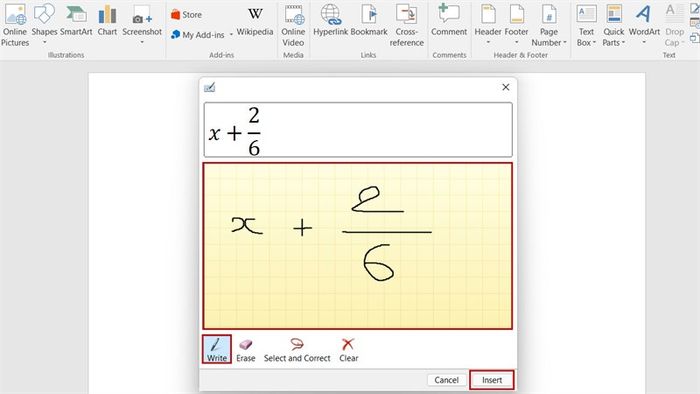Open the Wikipedia add-in
This screenshot has height=394, width=700.
255,21
